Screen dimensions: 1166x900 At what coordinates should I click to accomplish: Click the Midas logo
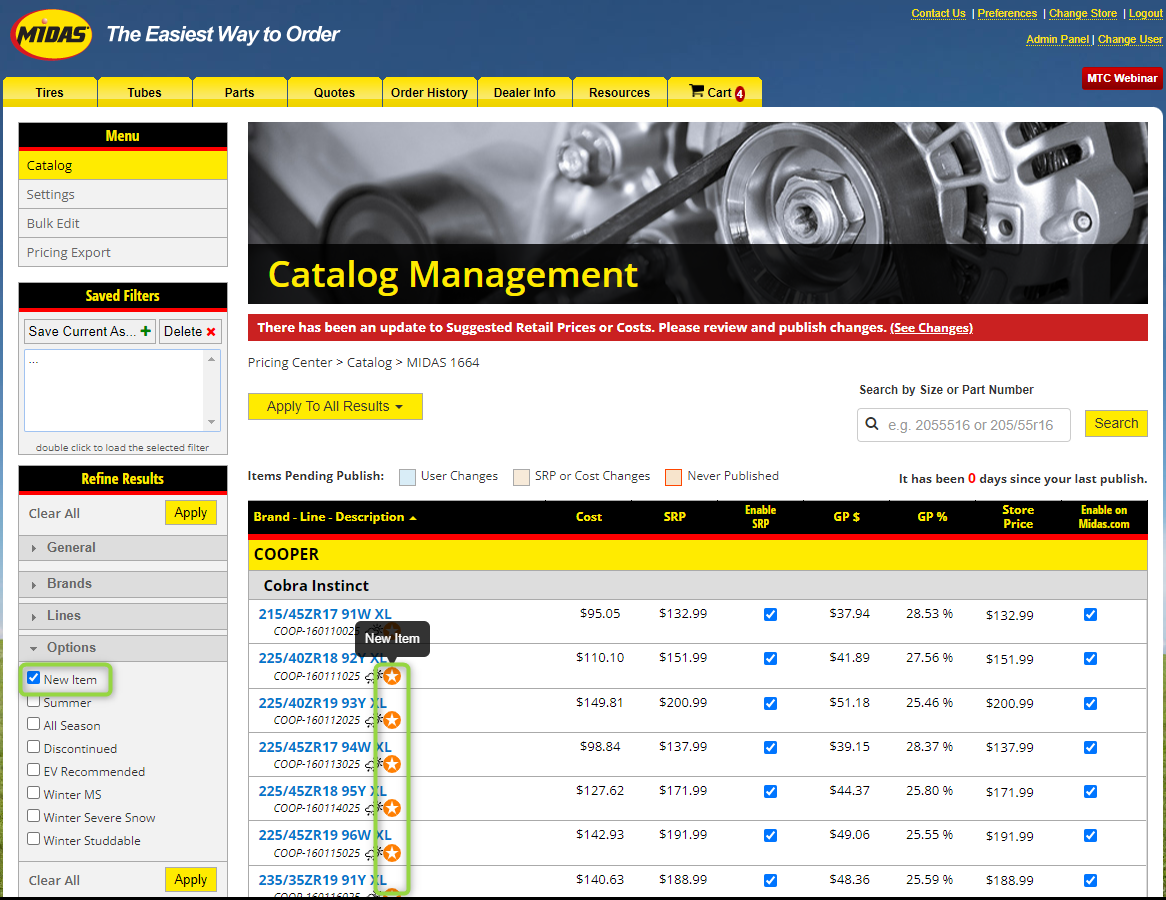[51, 34]
